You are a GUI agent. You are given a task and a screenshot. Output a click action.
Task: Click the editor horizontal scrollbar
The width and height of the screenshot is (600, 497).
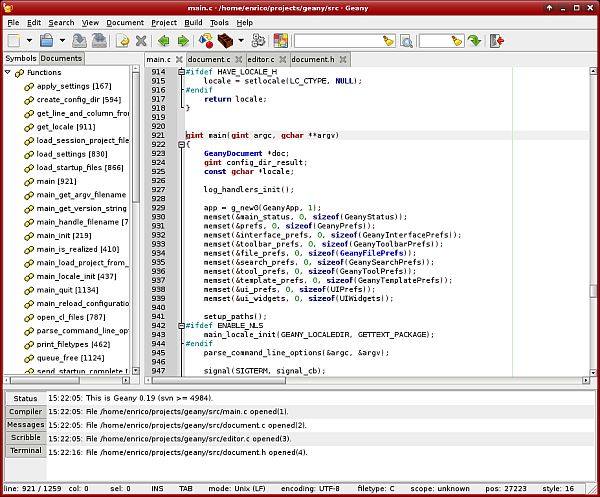(x=219, y=380)
